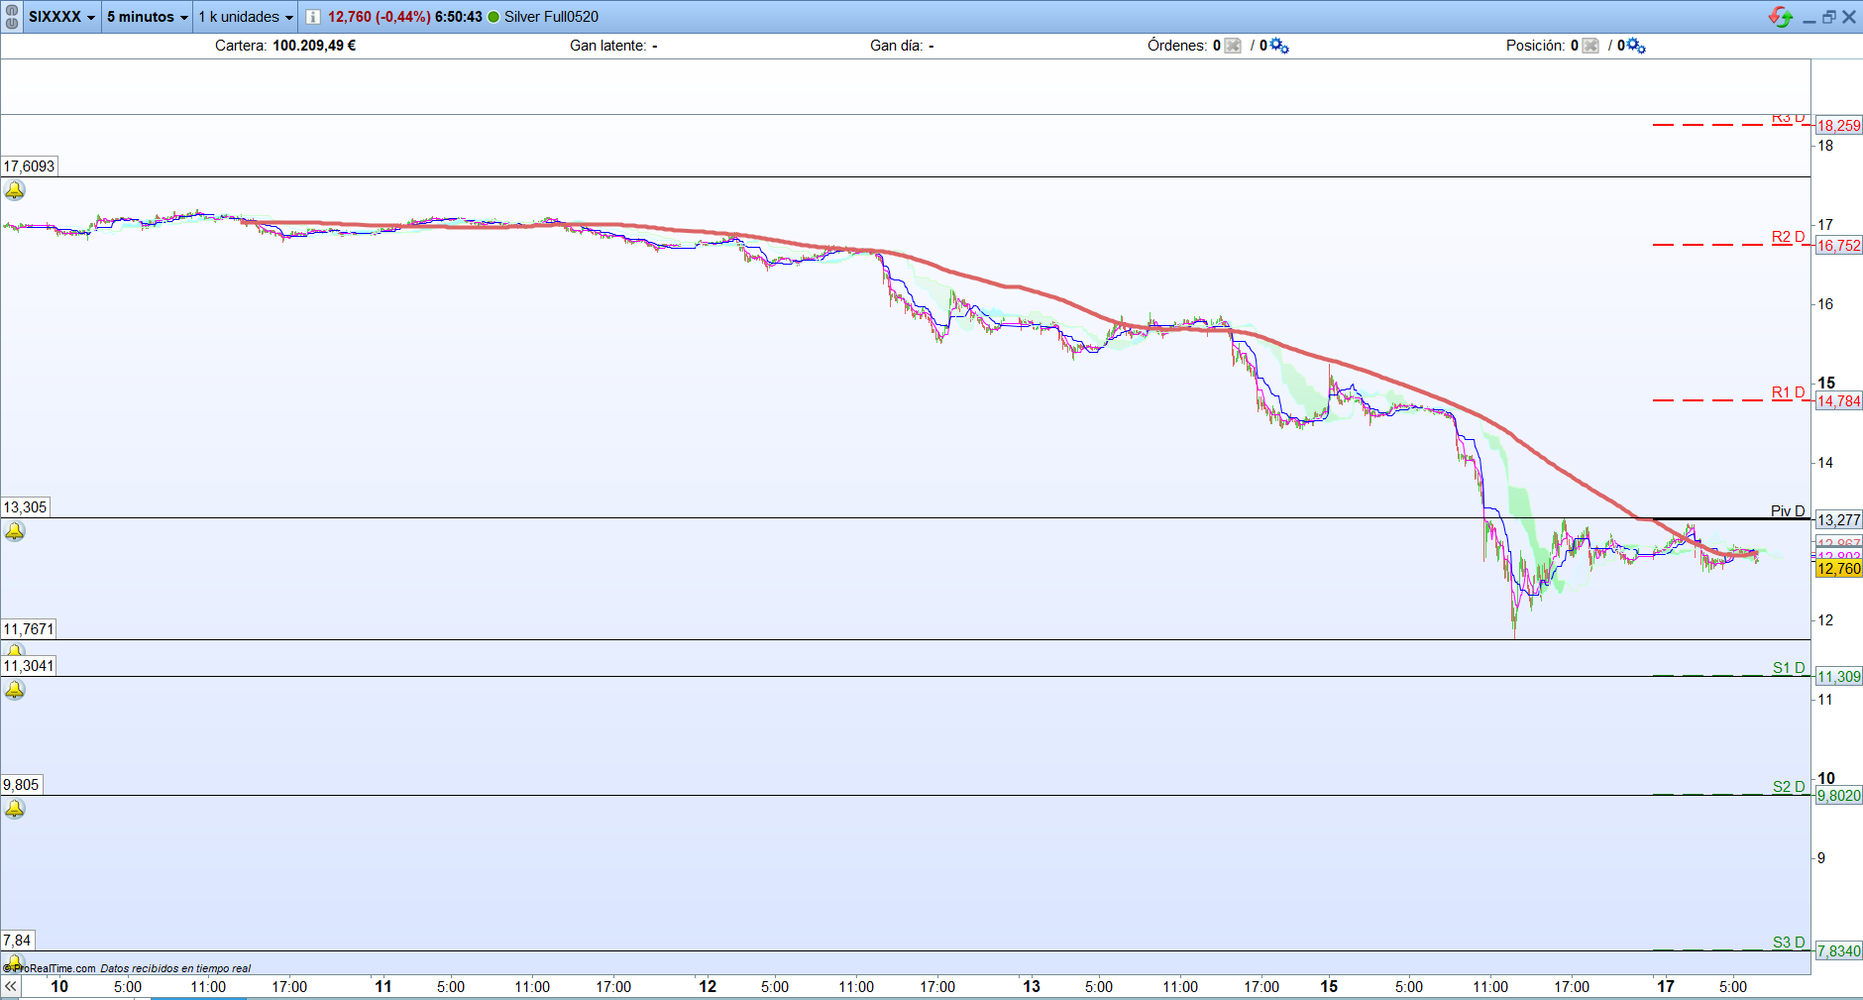This screenshot has height=1000, width=1863.
Task: Toggle the alarm bell at price 17,6093
Action: tap(14, 190)
